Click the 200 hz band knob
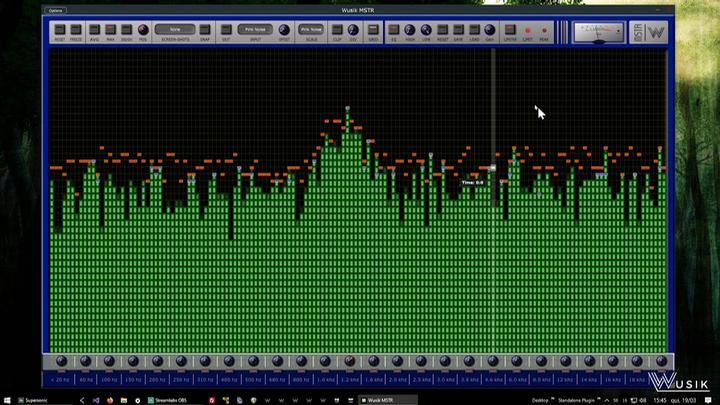The image size is (720, 405). [x=157, y=361]
